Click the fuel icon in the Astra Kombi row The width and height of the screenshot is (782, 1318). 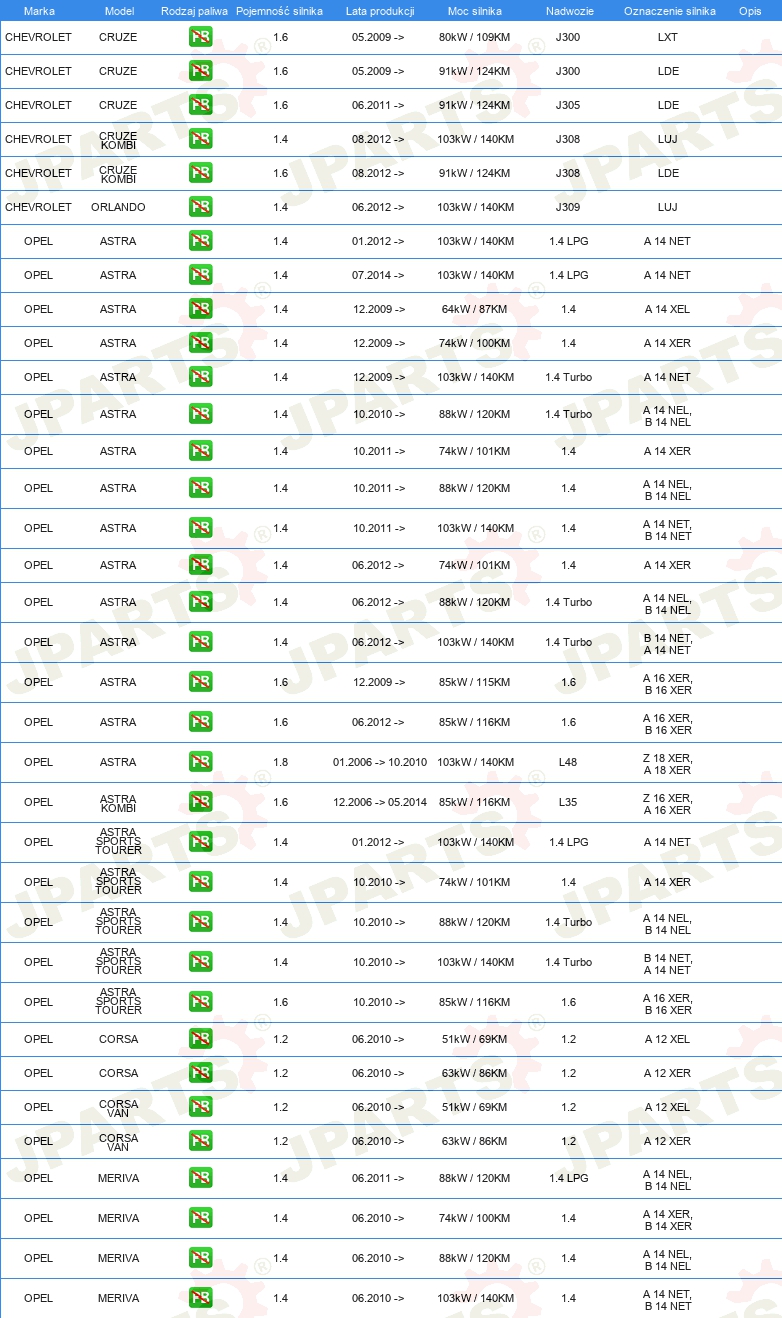click(x=200, y=802)
